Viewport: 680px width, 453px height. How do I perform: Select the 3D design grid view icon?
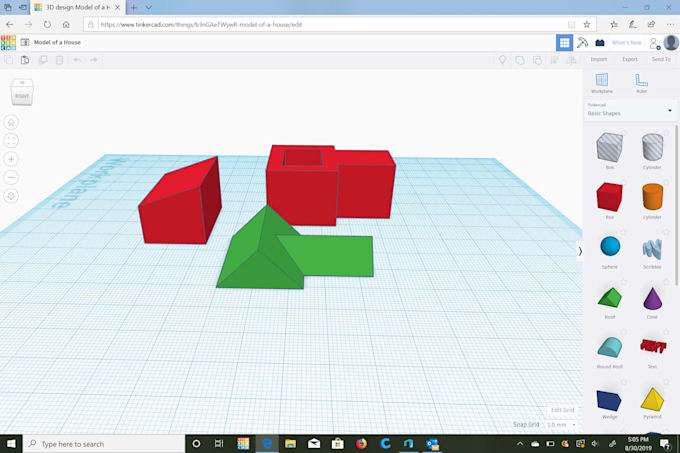tap(564, 42)
